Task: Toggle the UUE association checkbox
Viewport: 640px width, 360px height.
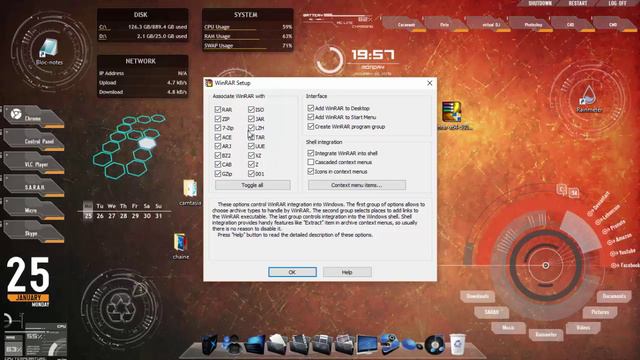Action: 251,146
